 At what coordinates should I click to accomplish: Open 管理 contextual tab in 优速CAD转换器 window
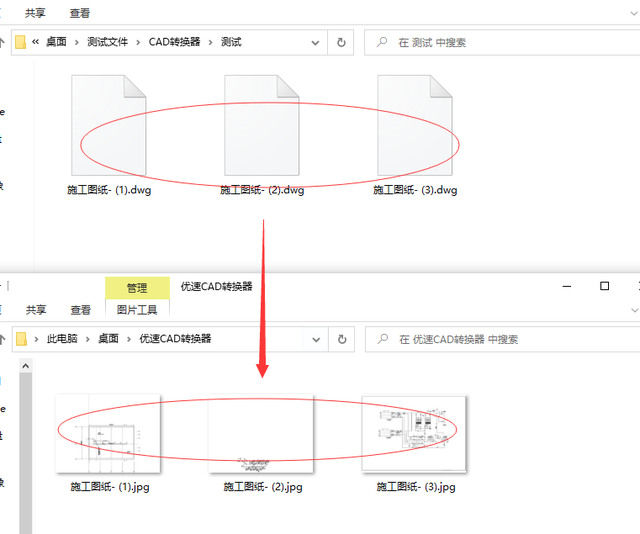[x=137, y=288]
